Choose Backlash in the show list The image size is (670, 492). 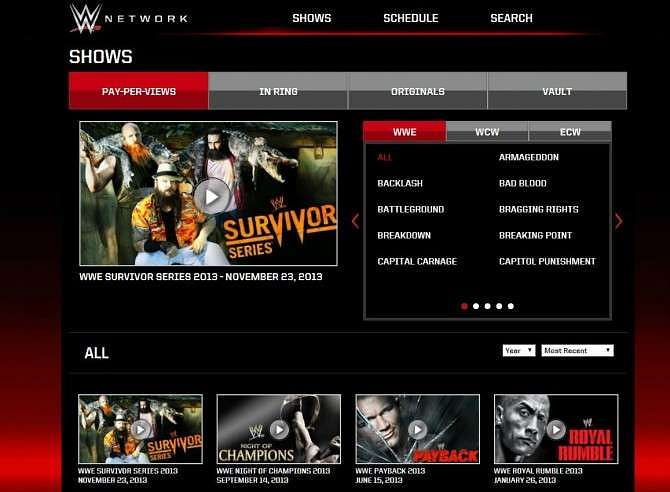(400, 183)
